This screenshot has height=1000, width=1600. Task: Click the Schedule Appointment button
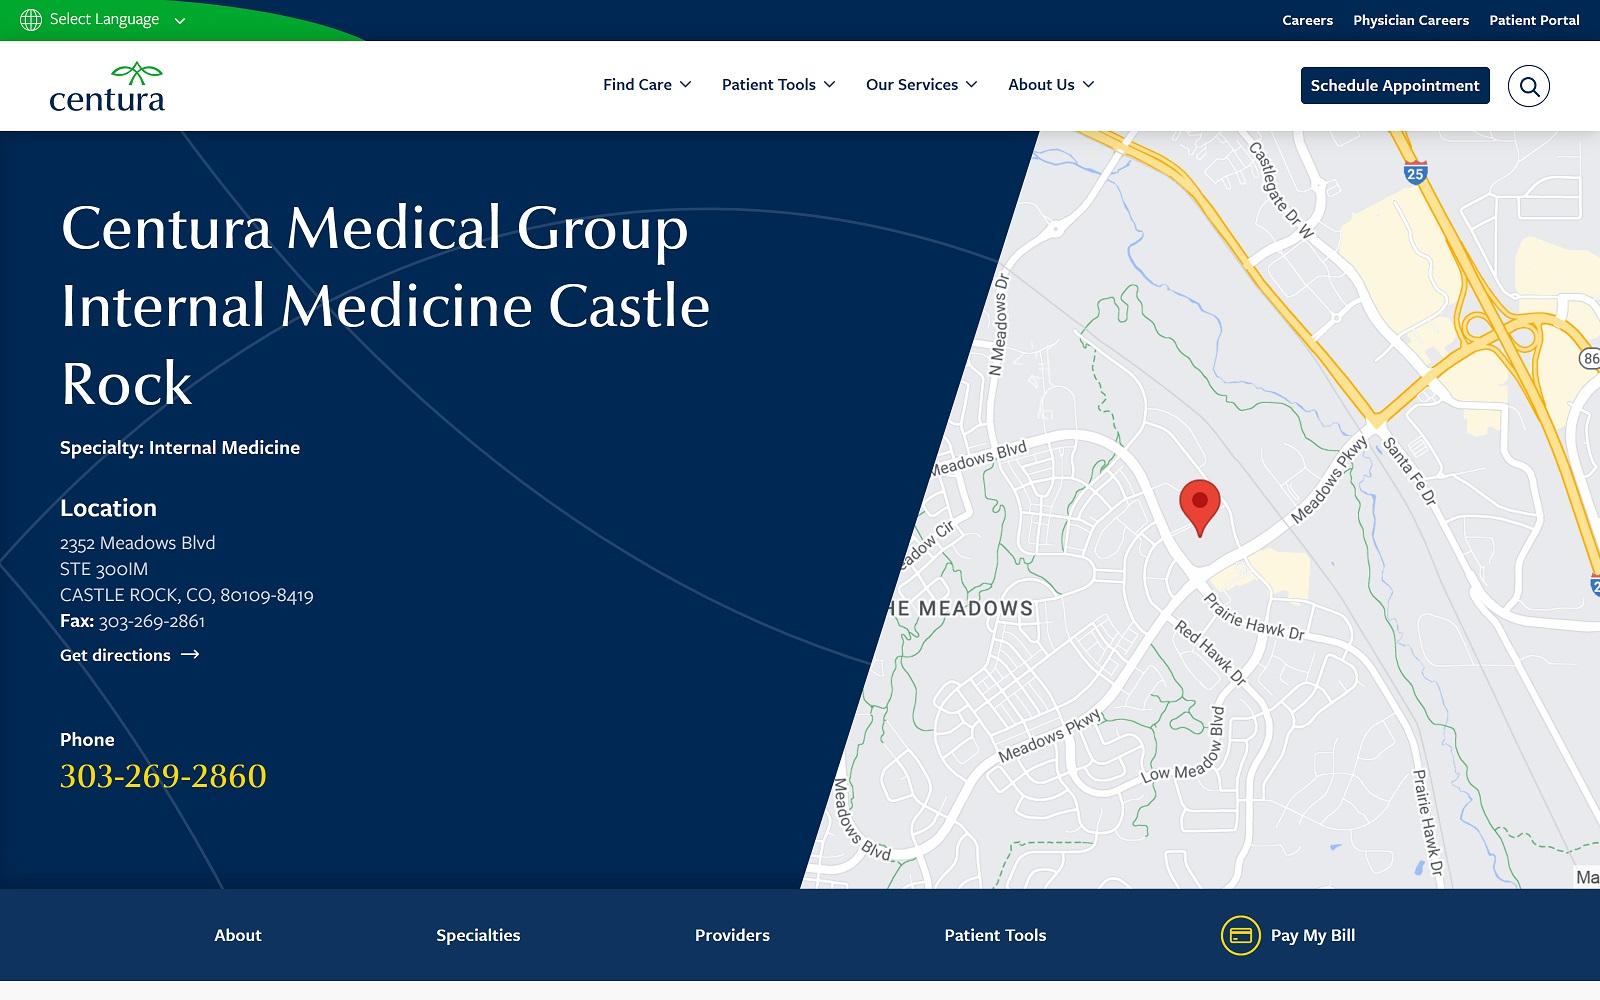click(x=1395, y=86)
